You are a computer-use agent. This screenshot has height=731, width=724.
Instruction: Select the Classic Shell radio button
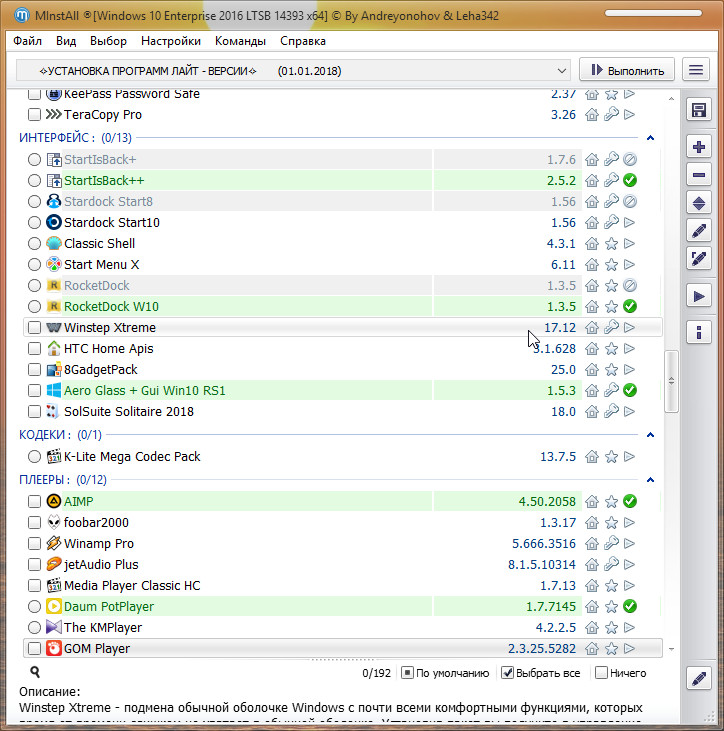tap(34, 243)
